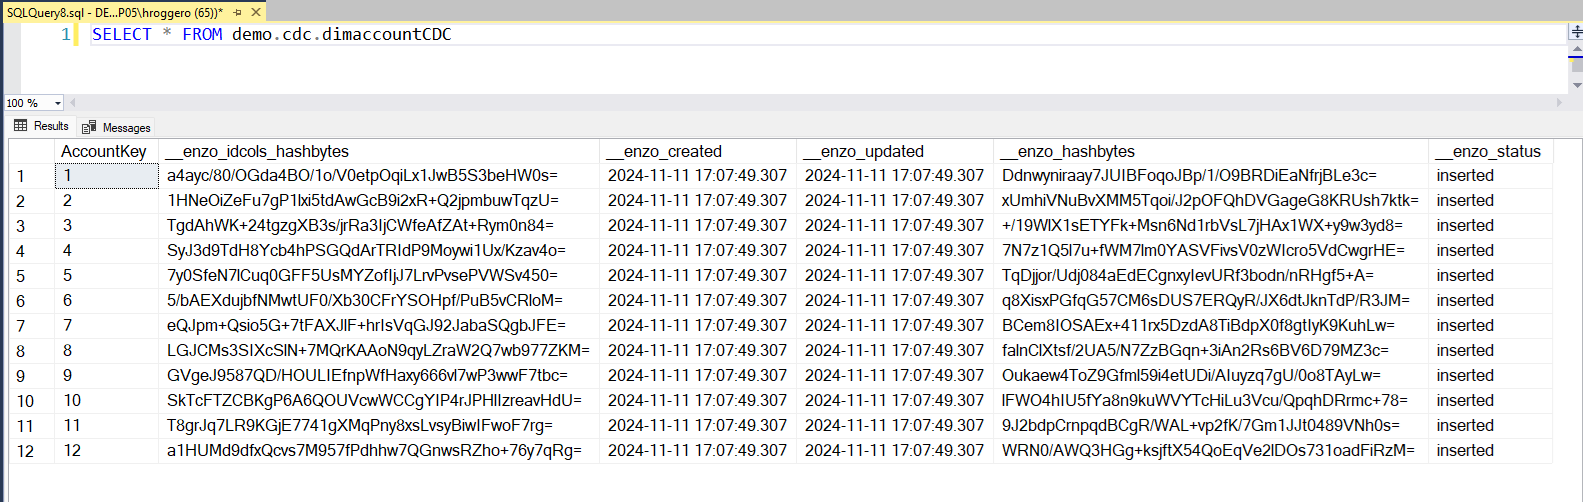The height and width of the screenshot is (502, 1583).
Task: Pin the SQLQuery8.sql document tab
Action: [238, 12]
